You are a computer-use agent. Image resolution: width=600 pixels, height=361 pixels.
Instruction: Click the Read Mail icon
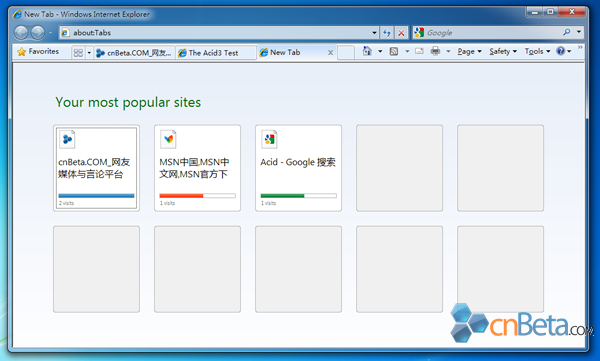(419, 51)
